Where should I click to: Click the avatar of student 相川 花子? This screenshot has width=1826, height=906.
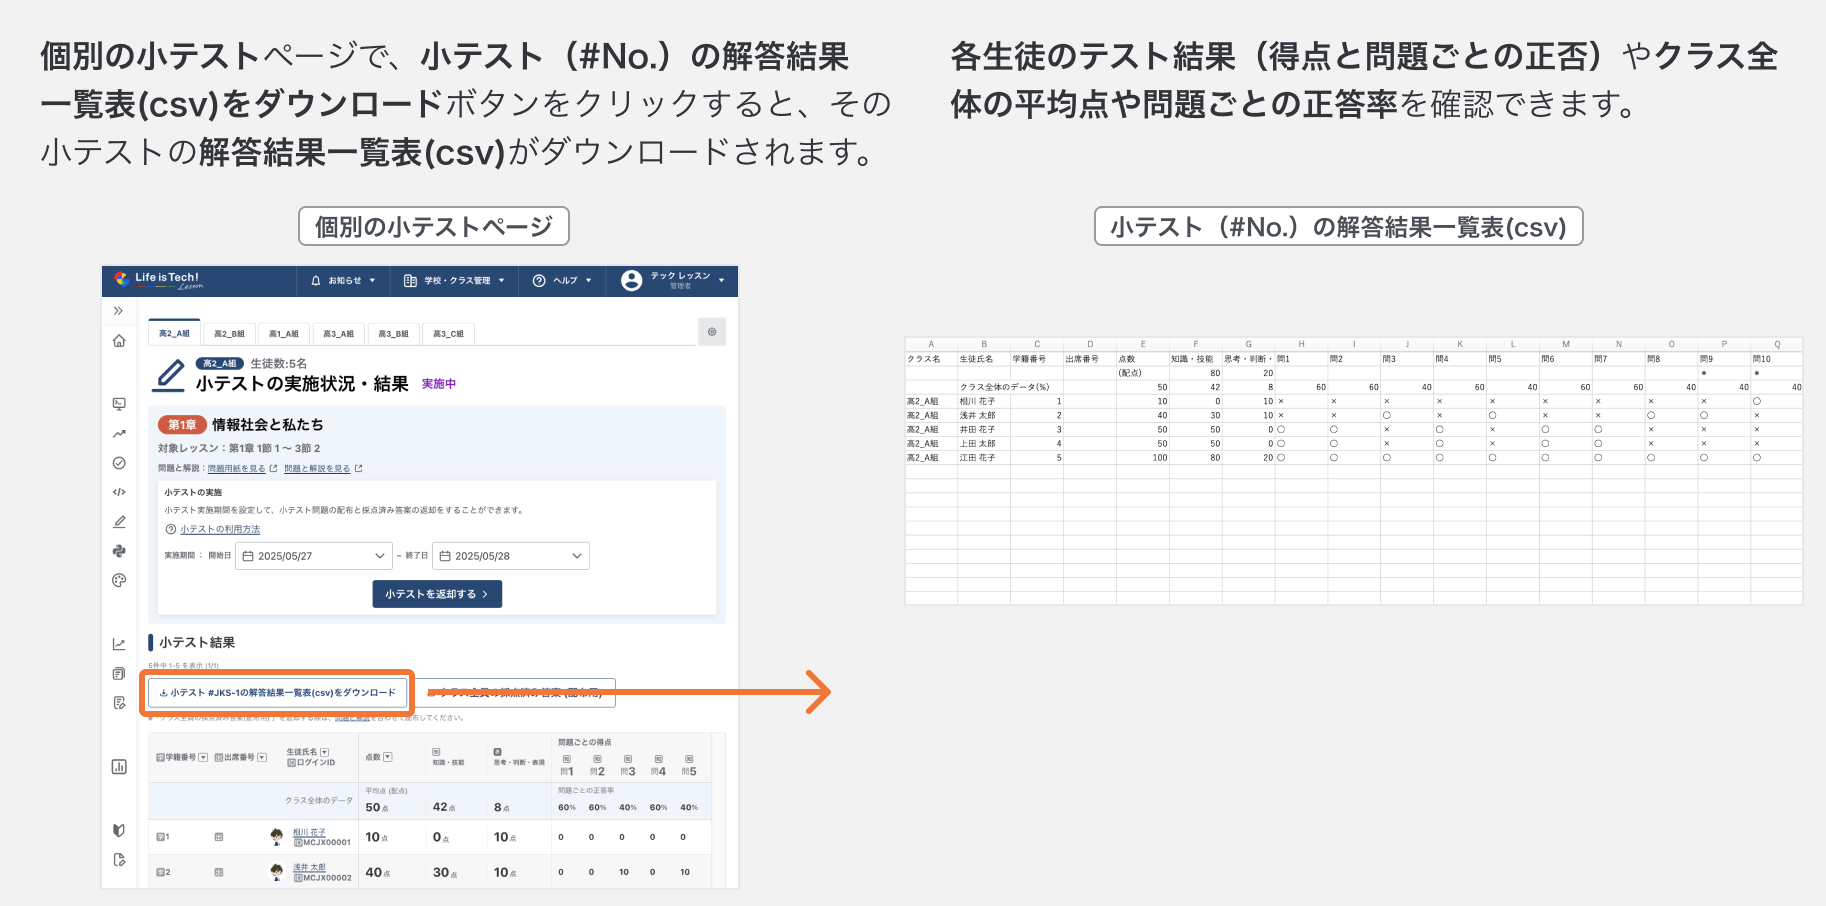[277, 837]
